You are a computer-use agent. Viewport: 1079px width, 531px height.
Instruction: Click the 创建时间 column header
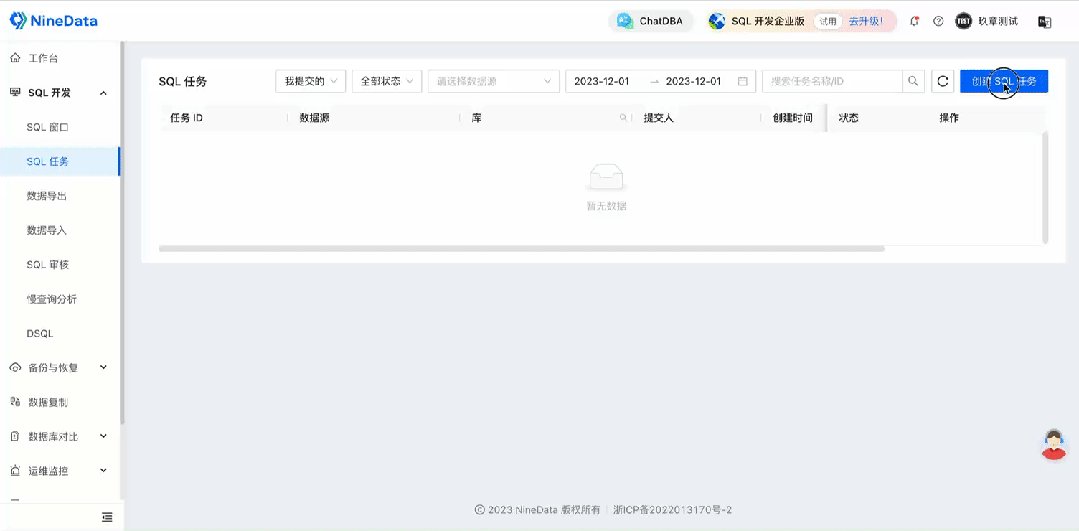pos(792,118)
